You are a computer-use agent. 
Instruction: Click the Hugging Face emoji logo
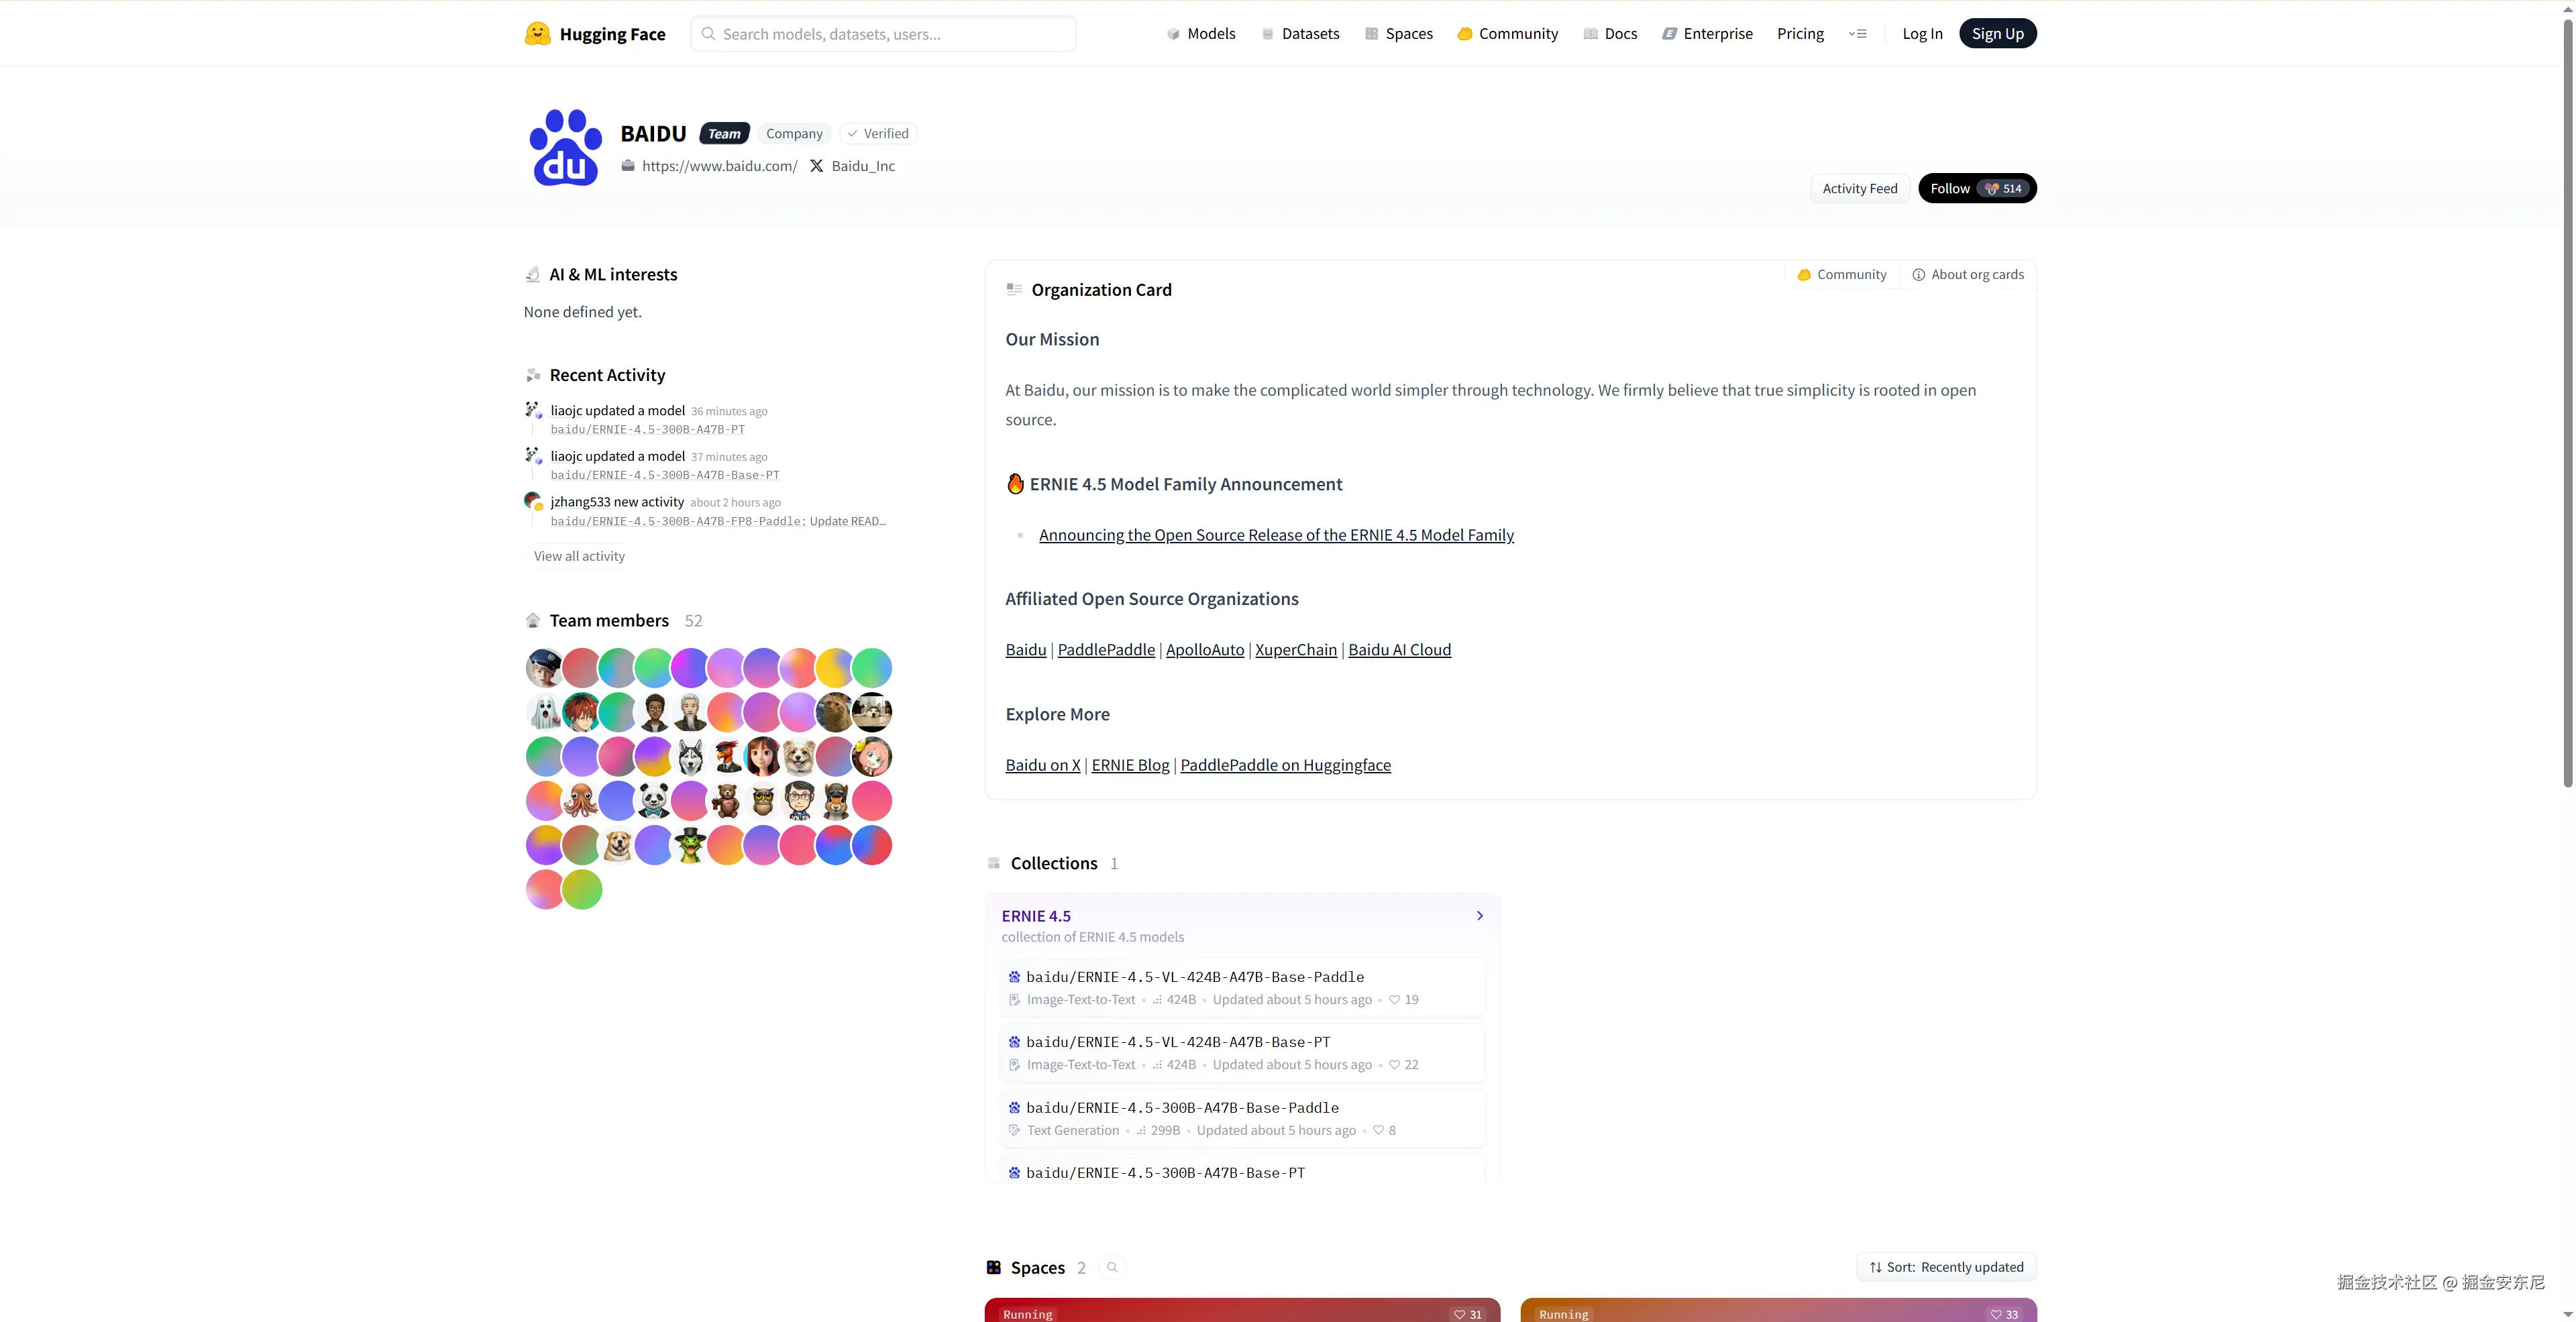[x=537, y=34]
